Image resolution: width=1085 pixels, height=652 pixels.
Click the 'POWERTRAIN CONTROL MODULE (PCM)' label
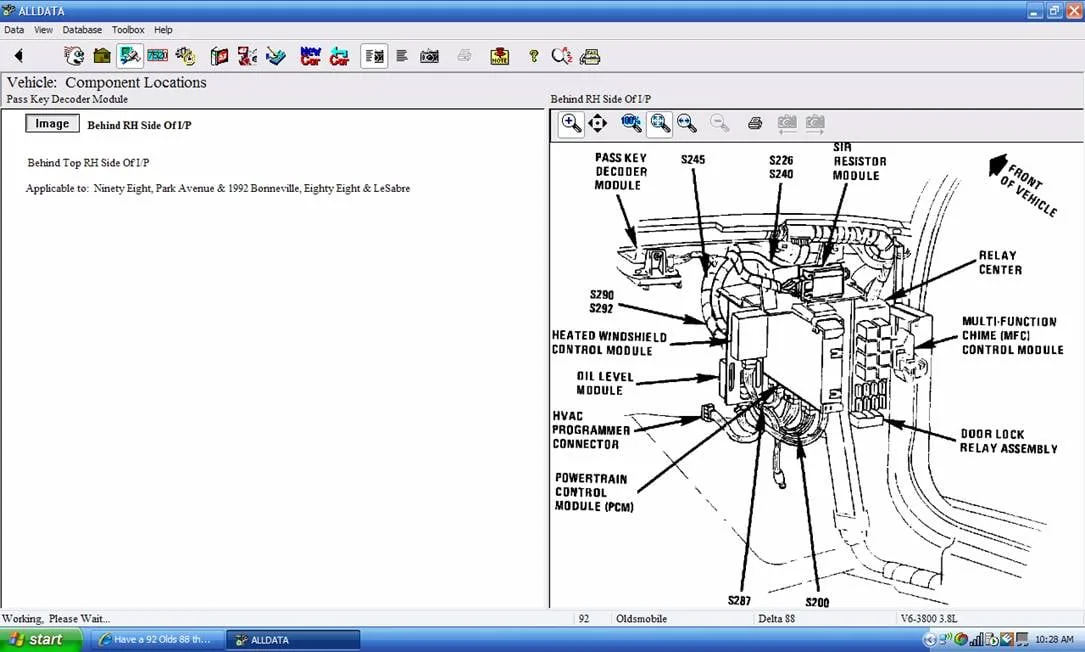[x=594, y=492]
